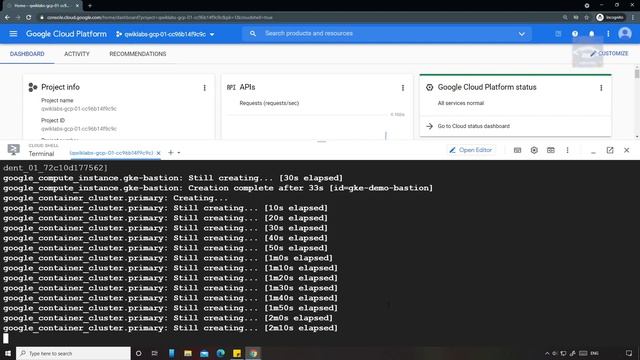Click the All services normal status text

pos(461,103)
